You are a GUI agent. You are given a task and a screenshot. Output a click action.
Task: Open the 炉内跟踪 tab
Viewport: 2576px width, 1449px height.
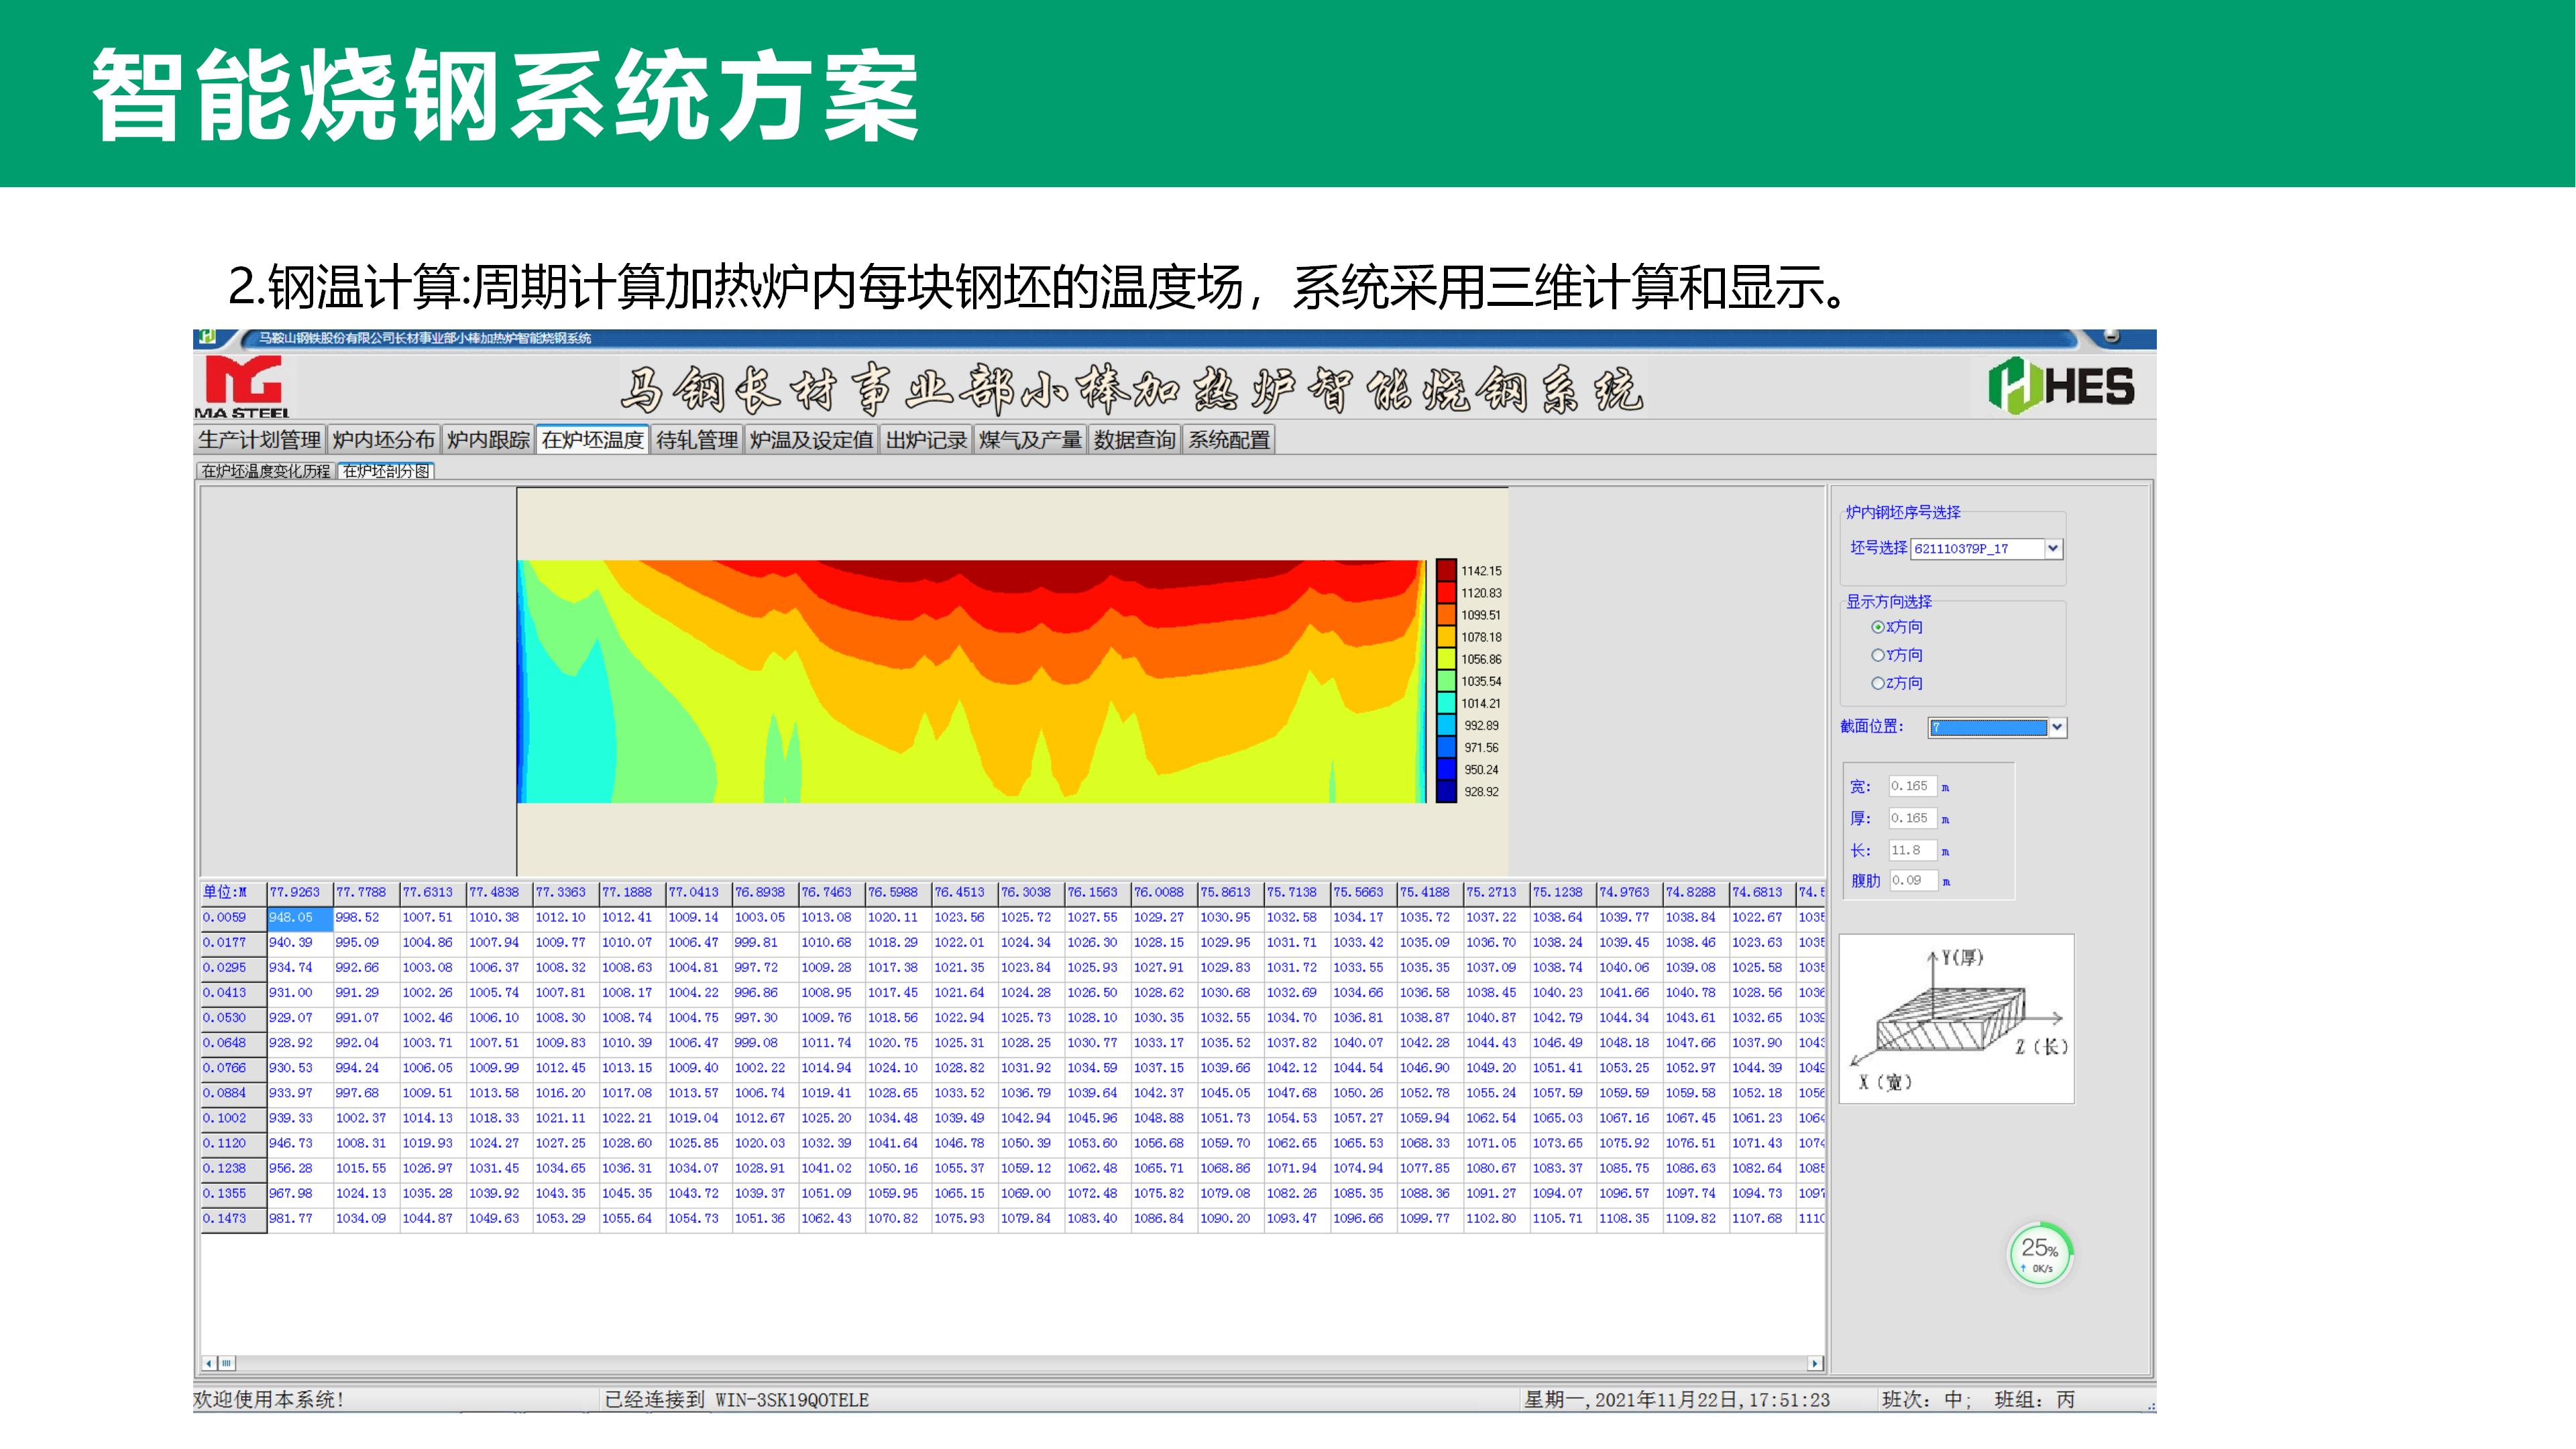click(488, 440)
